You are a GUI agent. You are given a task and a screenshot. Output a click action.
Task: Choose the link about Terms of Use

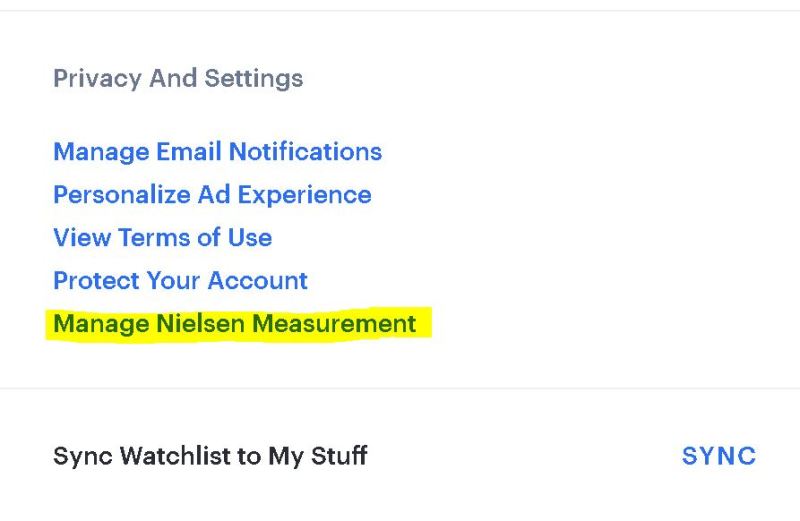(x=162, y=238)
